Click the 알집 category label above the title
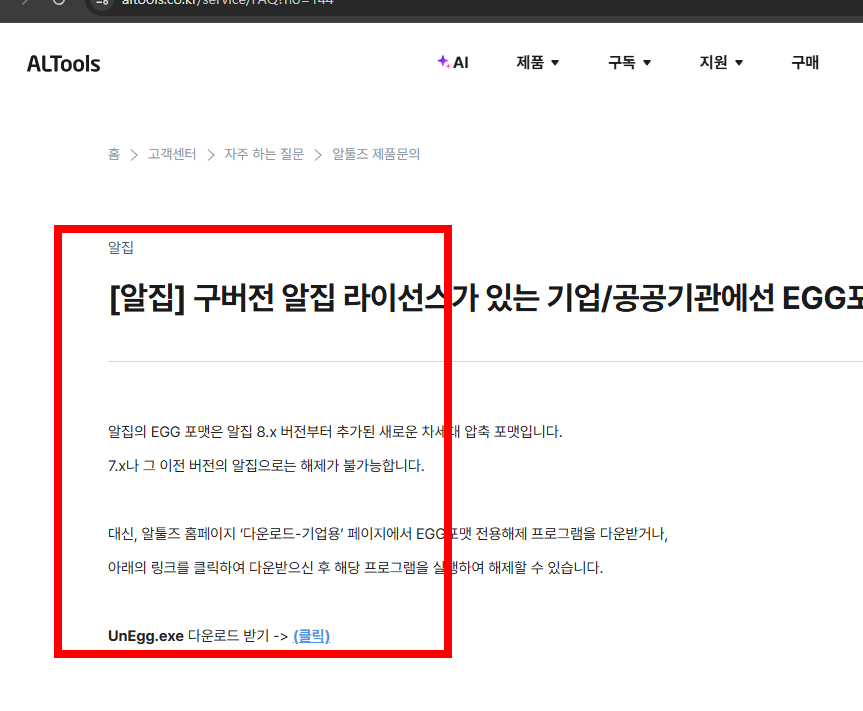The height and width of the screenshot is (711, 863). 120,247
